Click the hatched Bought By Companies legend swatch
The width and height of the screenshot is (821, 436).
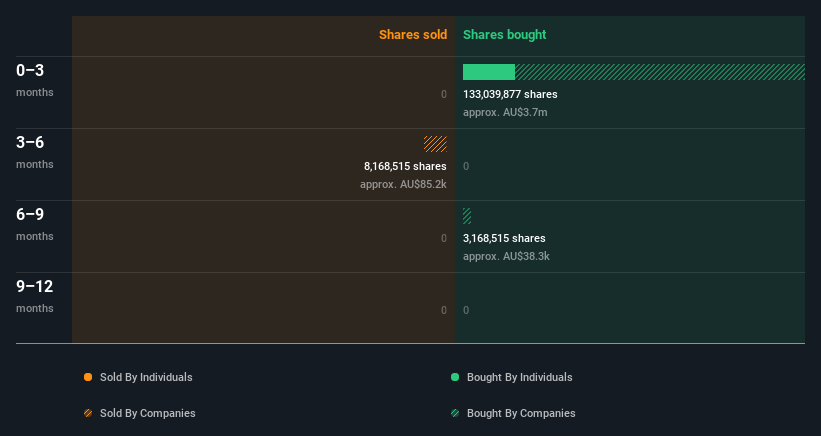tap(455, 413)
